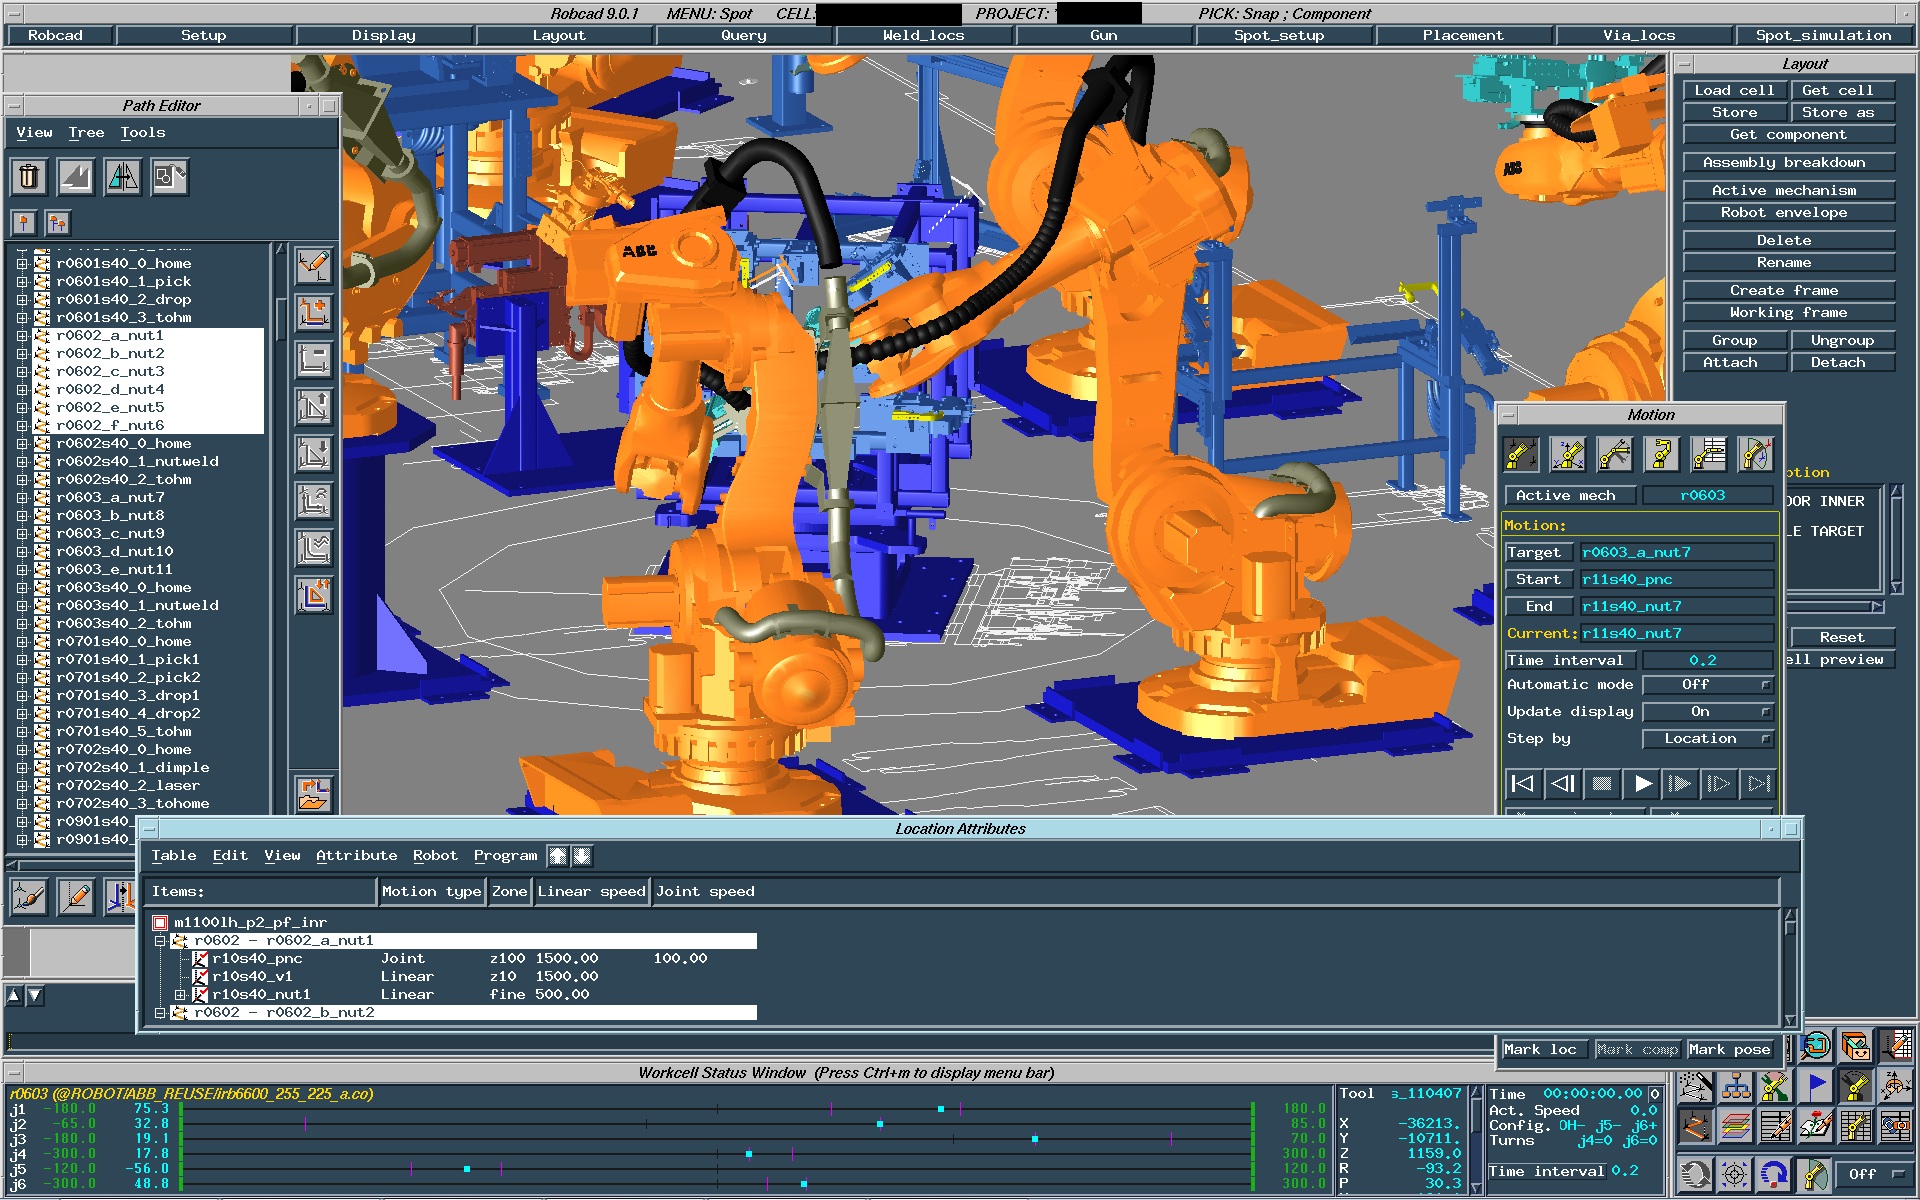The image size is (1920, 1200).
Task: Click the move location up icon
Action: (314, 407)
